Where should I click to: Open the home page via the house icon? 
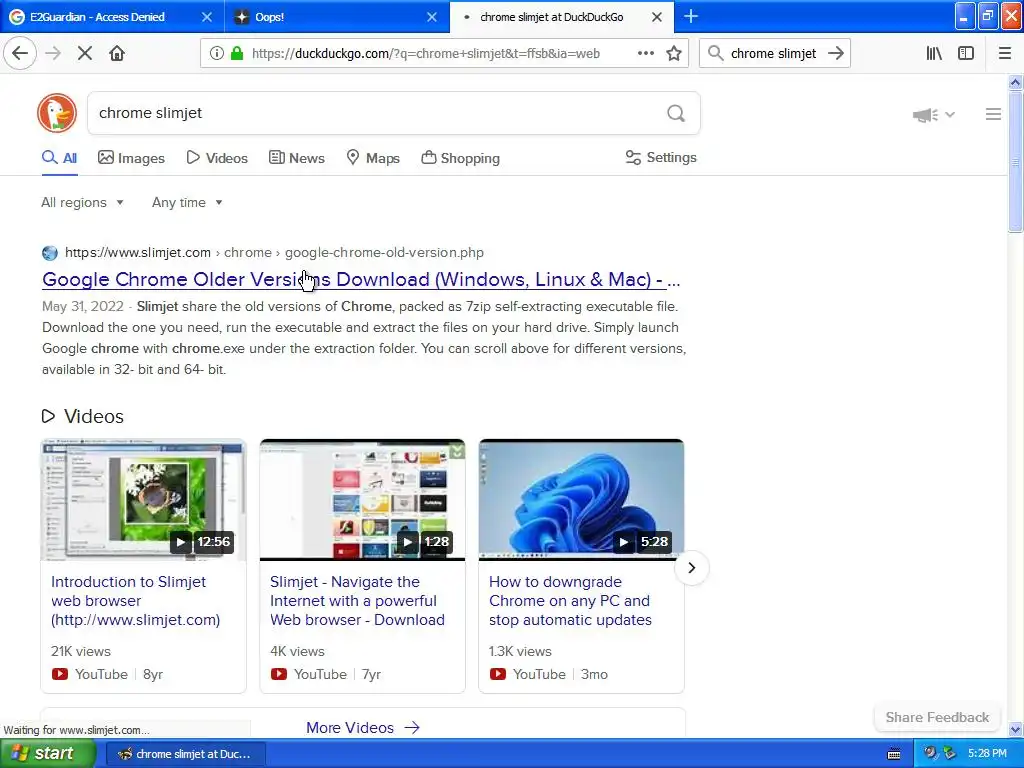pyautogui.click(x=117, y=53)
